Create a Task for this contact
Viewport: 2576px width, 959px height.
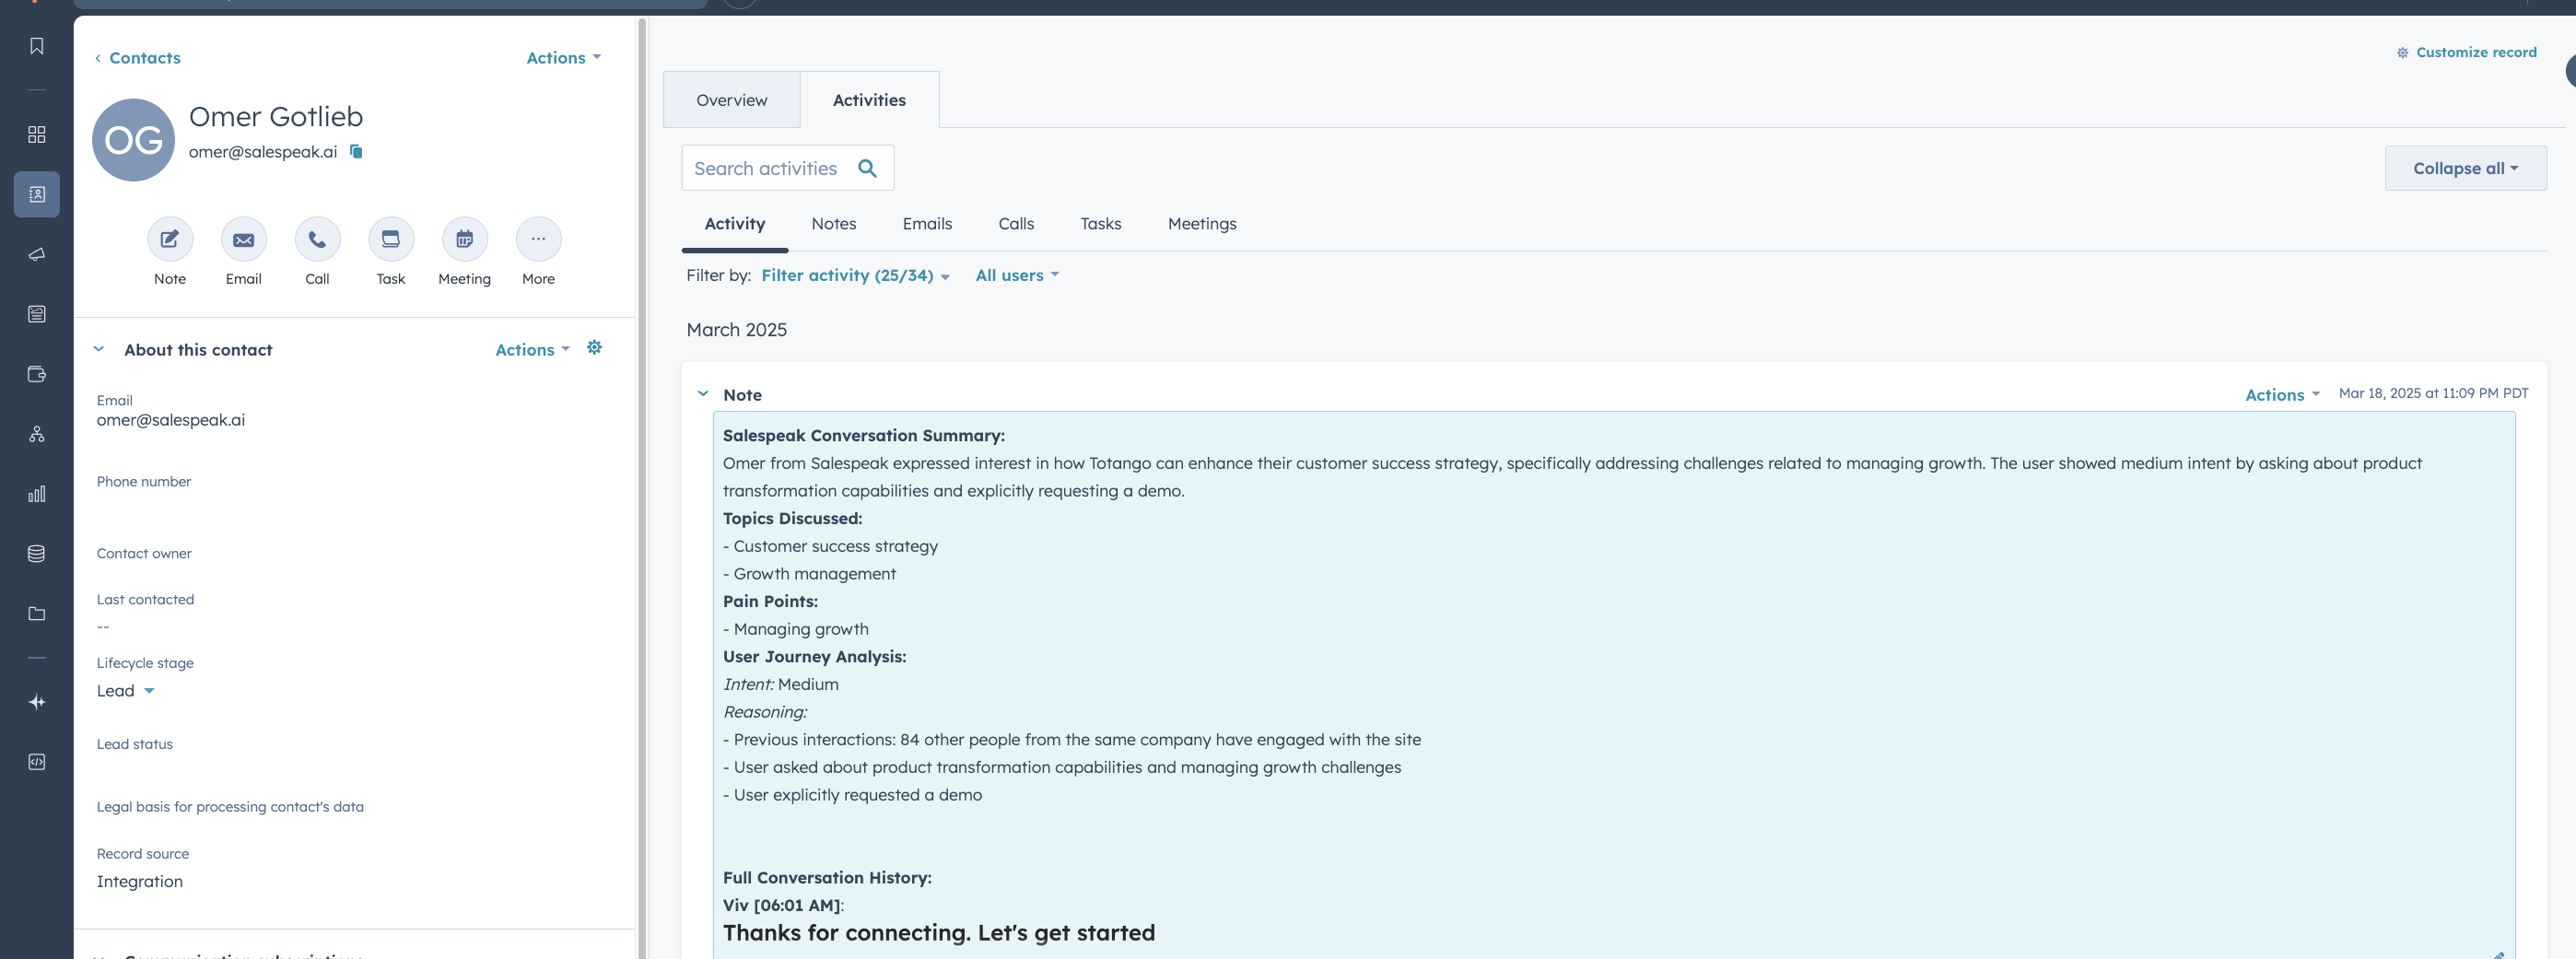(x=391, y=239)
